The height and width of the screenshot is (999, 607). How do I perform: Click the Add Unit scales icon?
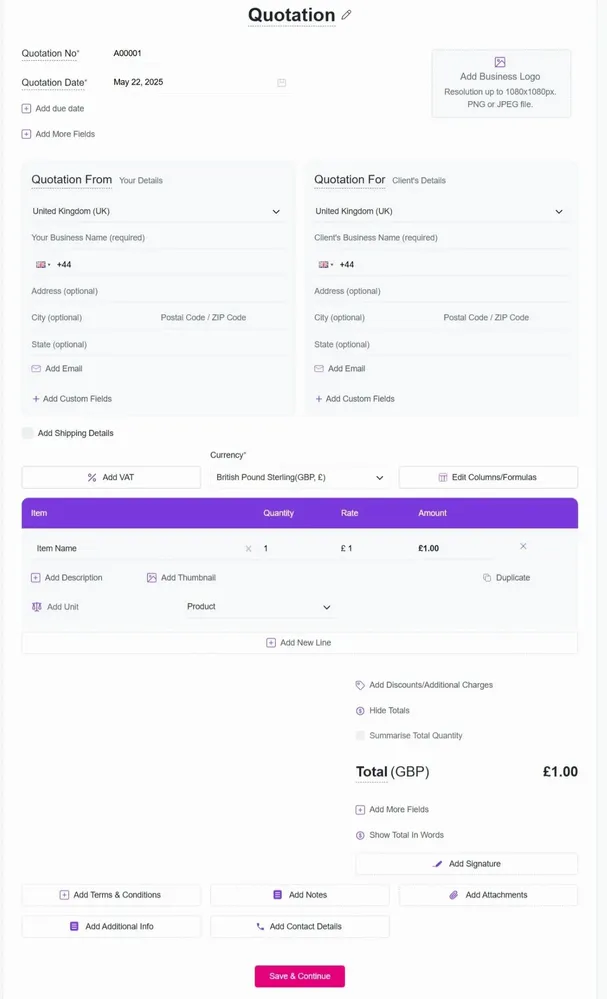pyautogui.click(x=36, y=607)
